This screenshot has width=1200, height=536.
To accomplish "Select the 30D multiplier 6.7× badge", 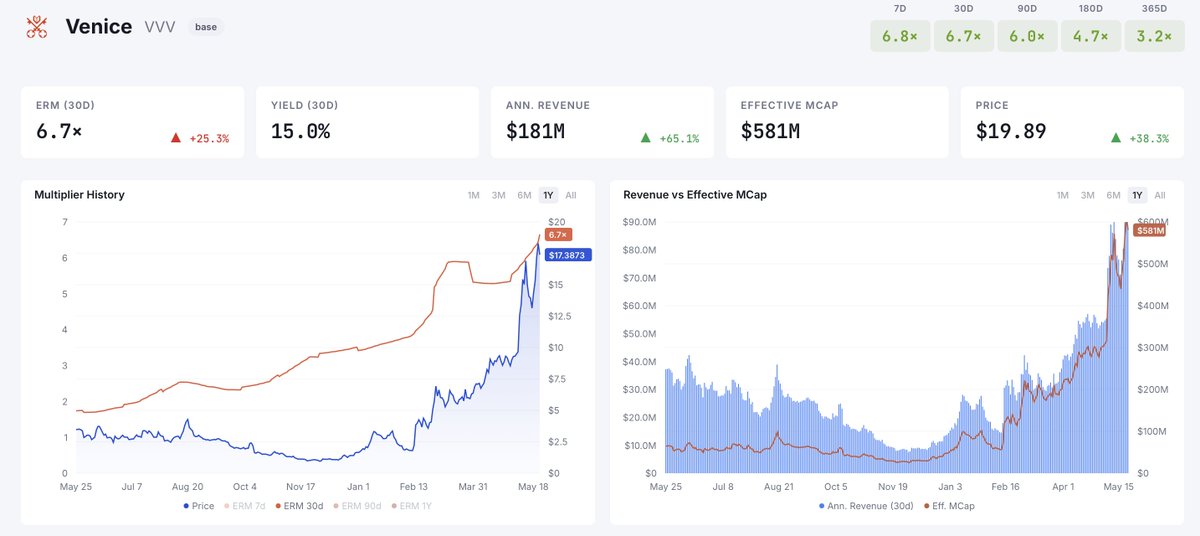I will click(x=964, y=35).
